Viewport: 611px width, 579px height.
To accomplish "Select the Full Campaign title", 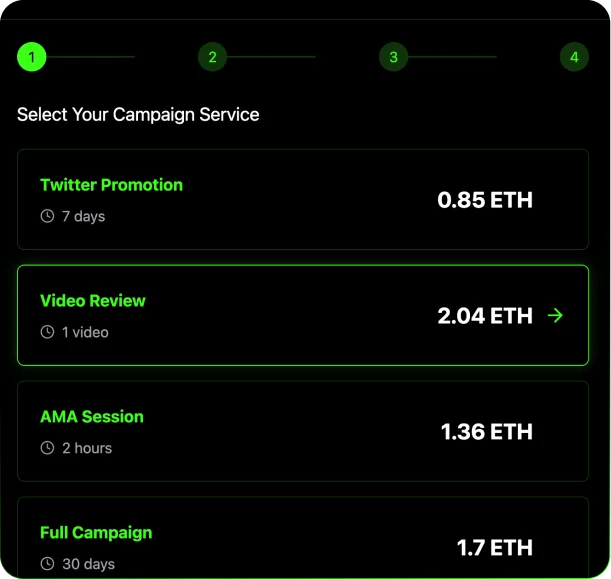I will pyautogui.click(x=96, y=533).
